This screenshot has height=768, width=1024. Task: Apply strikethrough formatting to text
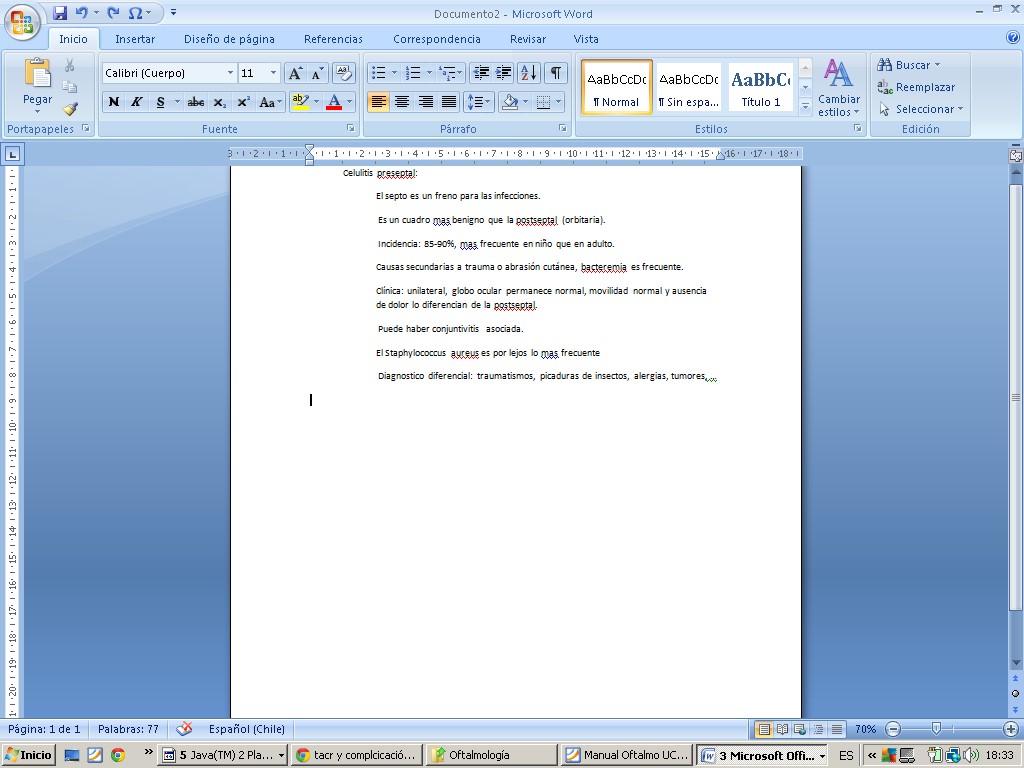click(196, 102)
